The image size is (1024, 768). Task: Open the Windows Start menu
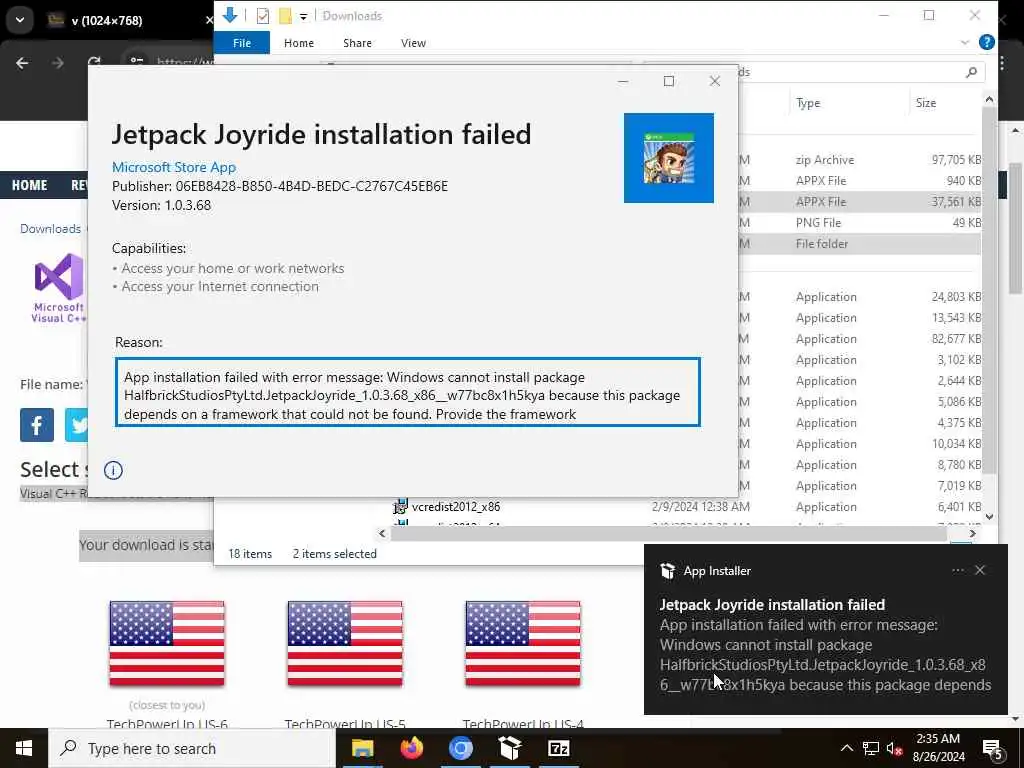pyautogui.click(x=24, y=748)
